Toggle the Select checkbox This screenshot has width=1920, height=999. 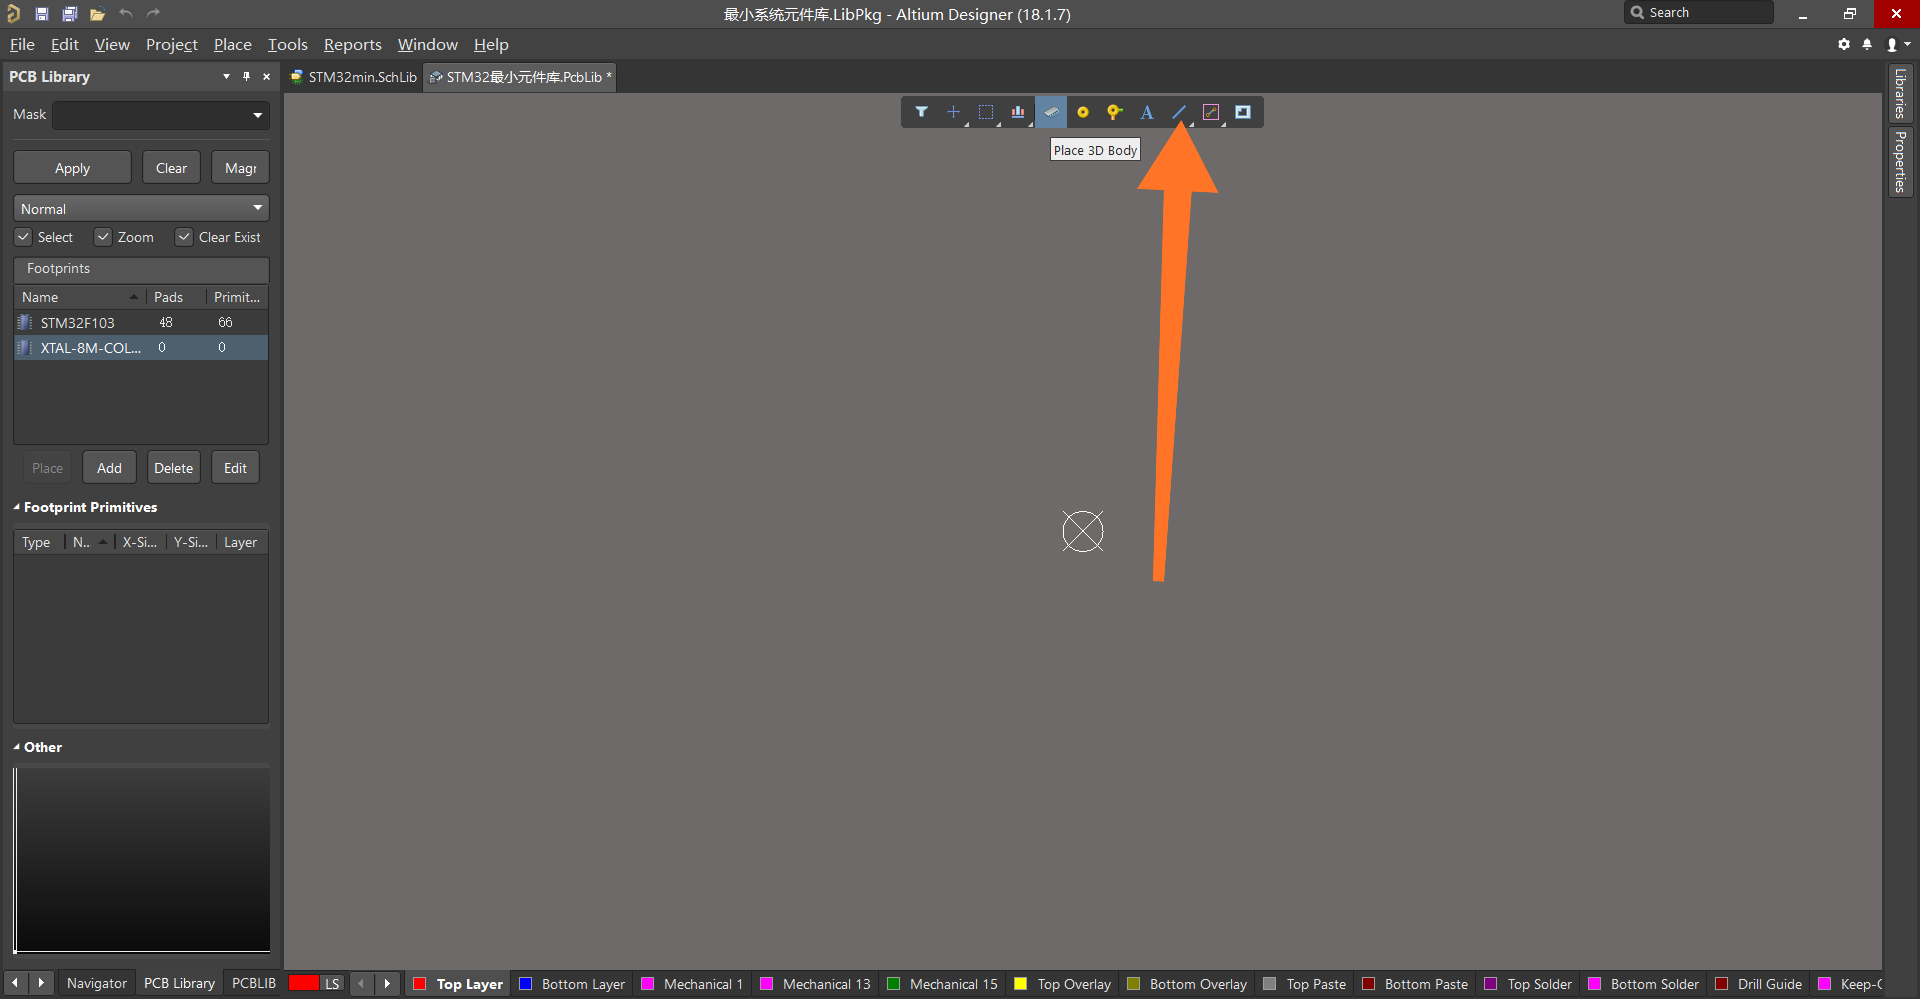coord(23,237)
